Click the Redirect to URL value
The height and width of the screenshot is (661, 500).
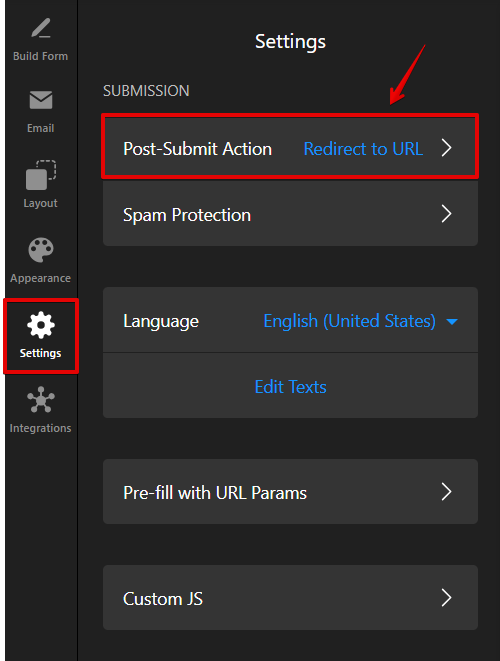(x=363, y=149)
